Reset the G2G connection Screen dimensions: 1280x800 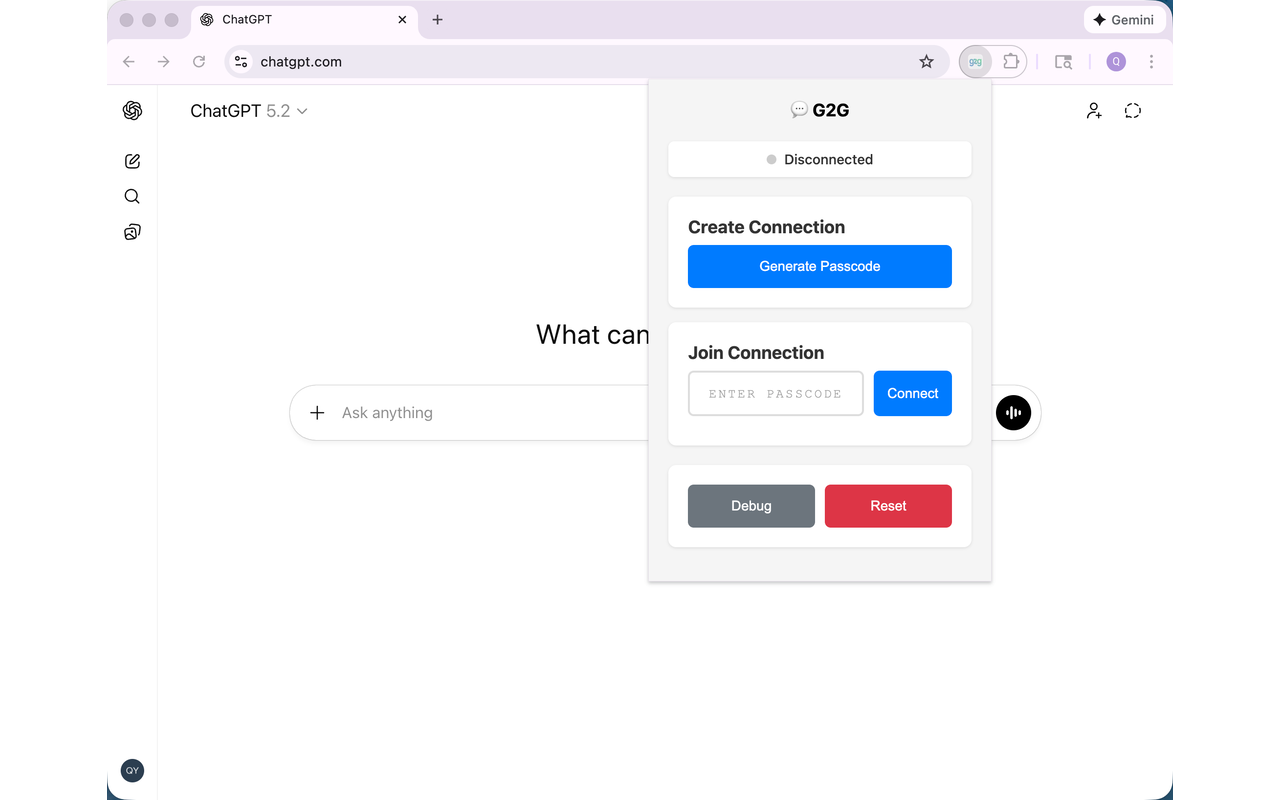(888, 506)
